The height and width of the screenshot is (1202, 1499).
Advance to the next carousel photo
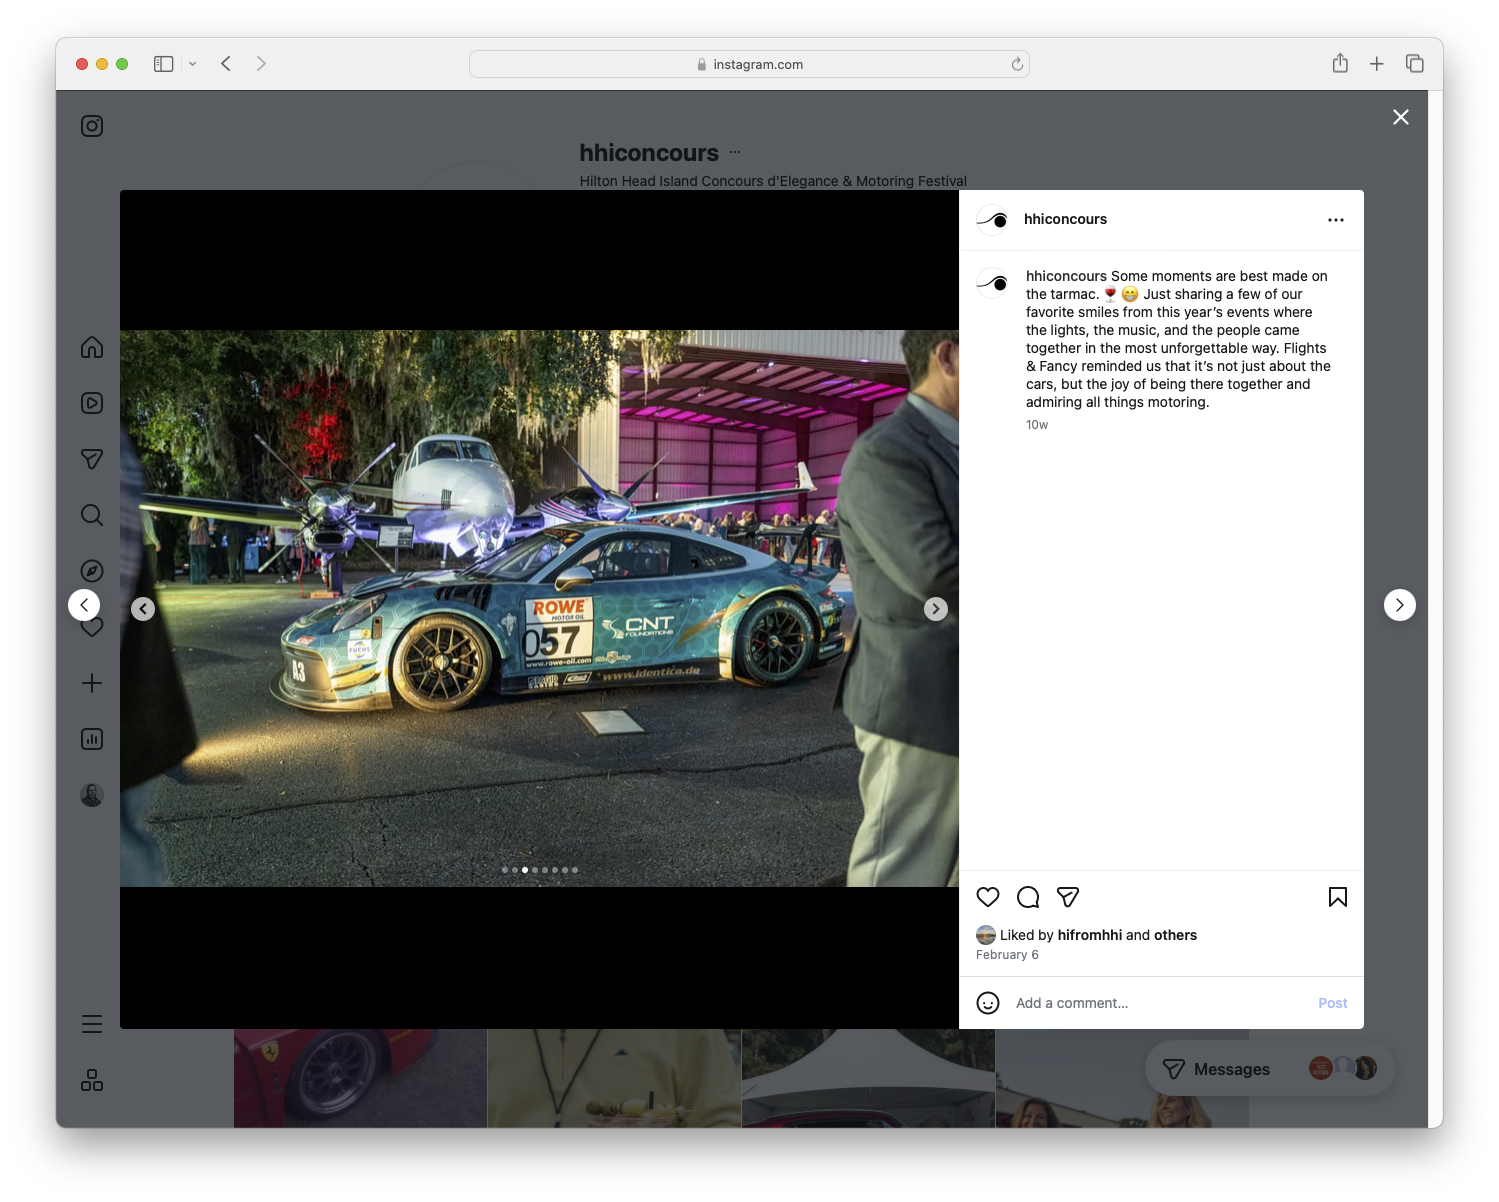click(936, 608)
